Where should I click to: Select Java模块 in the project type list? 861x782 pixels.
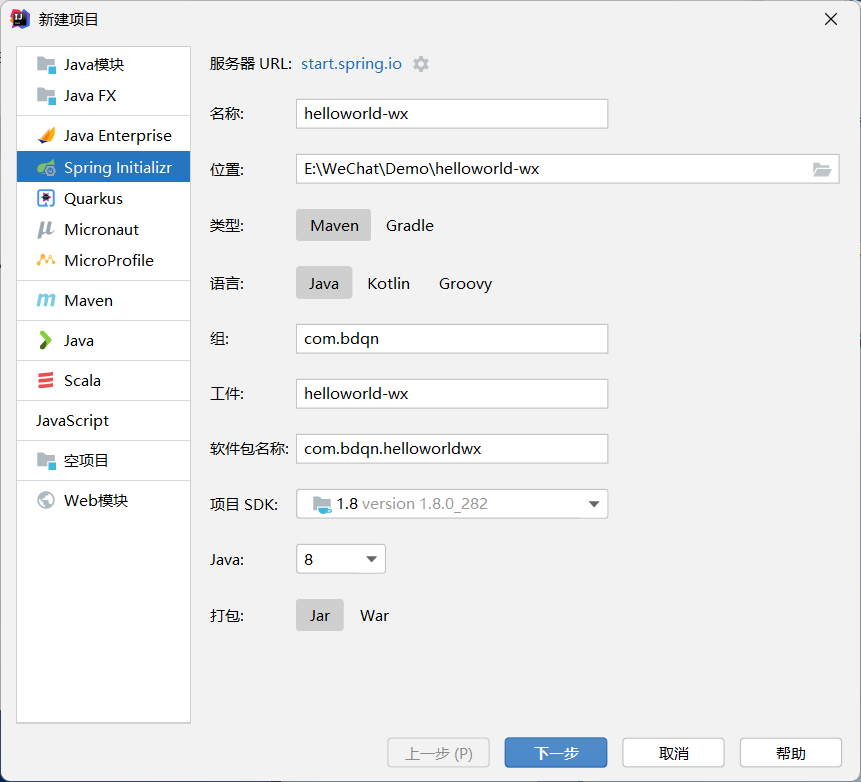(x=104, y=65)
